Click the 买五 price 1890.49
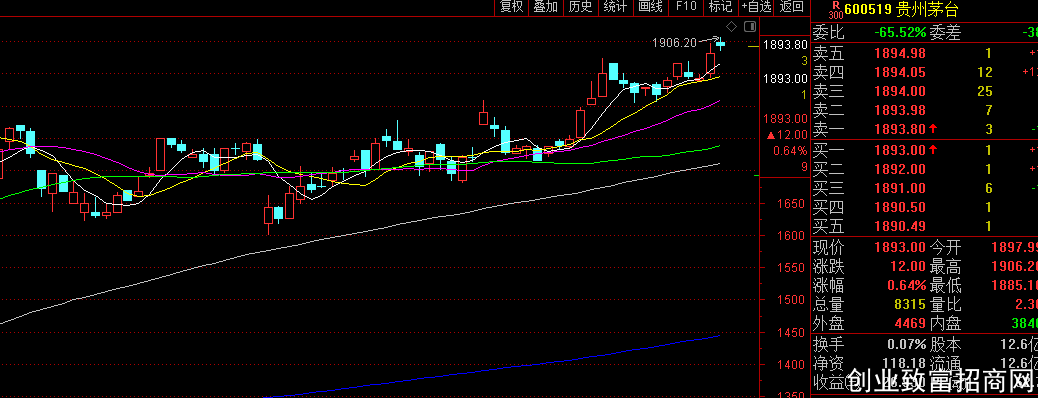The image size is (1038, 398). (901, 226)
